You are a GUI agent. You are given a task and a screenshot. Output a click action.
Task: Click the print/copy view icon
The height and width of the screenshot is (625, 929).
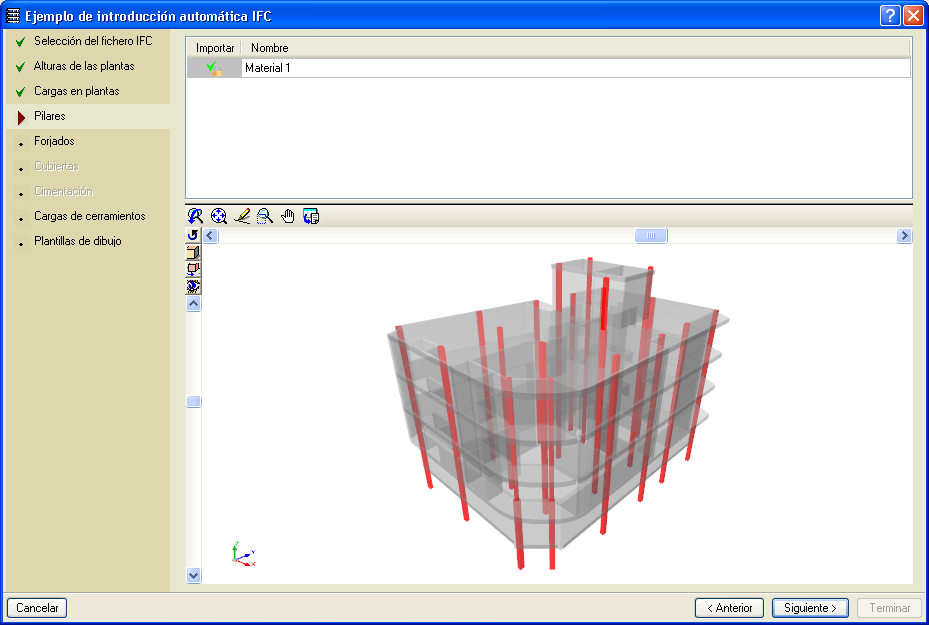point(311,216)
